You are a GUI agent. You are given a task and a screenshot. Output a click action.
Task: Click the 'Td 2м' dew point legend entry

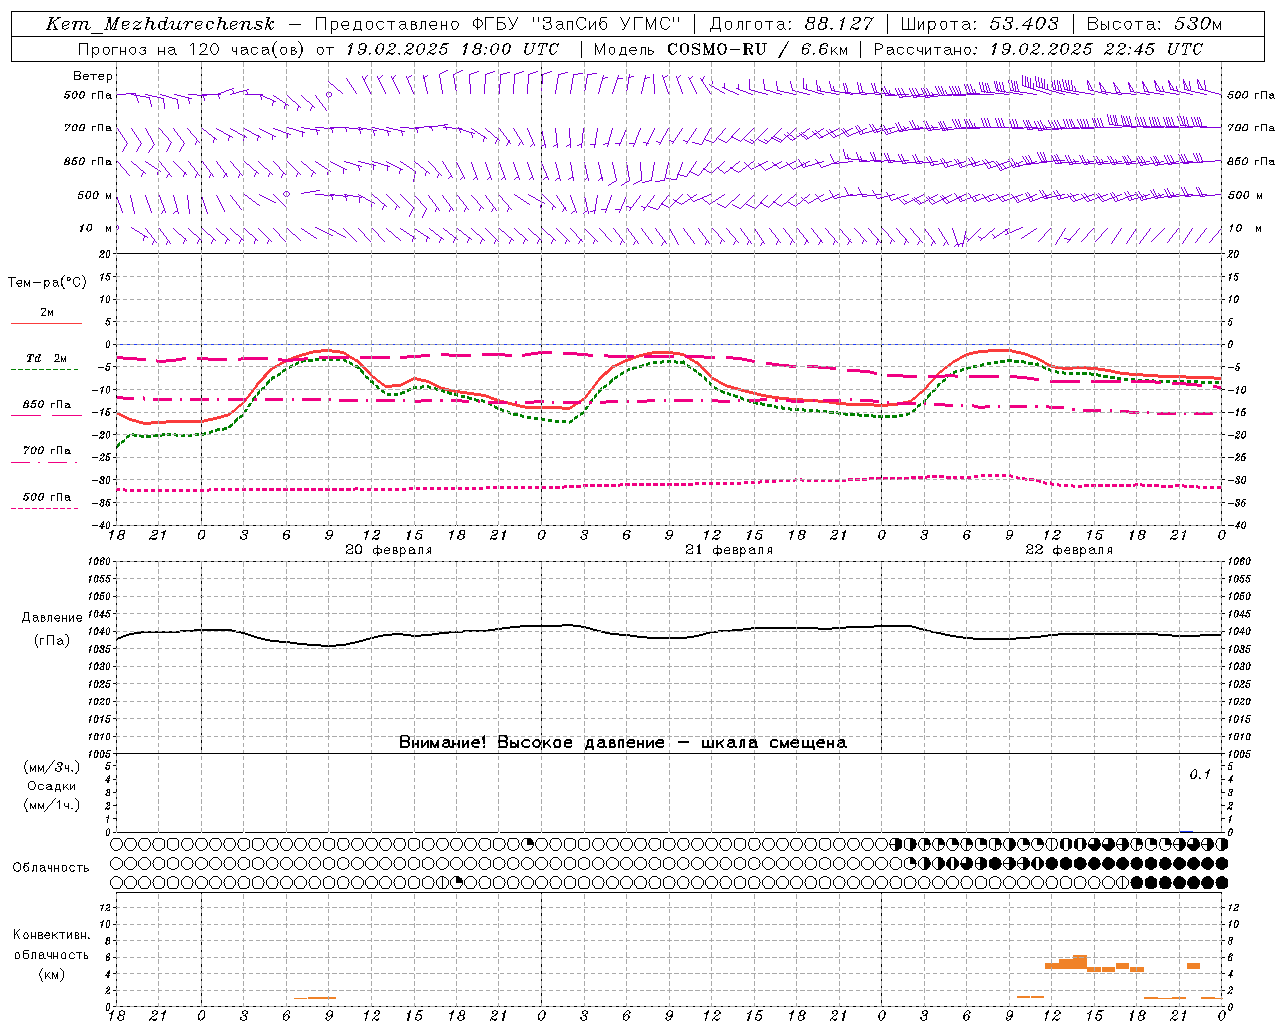click(47, 358)
